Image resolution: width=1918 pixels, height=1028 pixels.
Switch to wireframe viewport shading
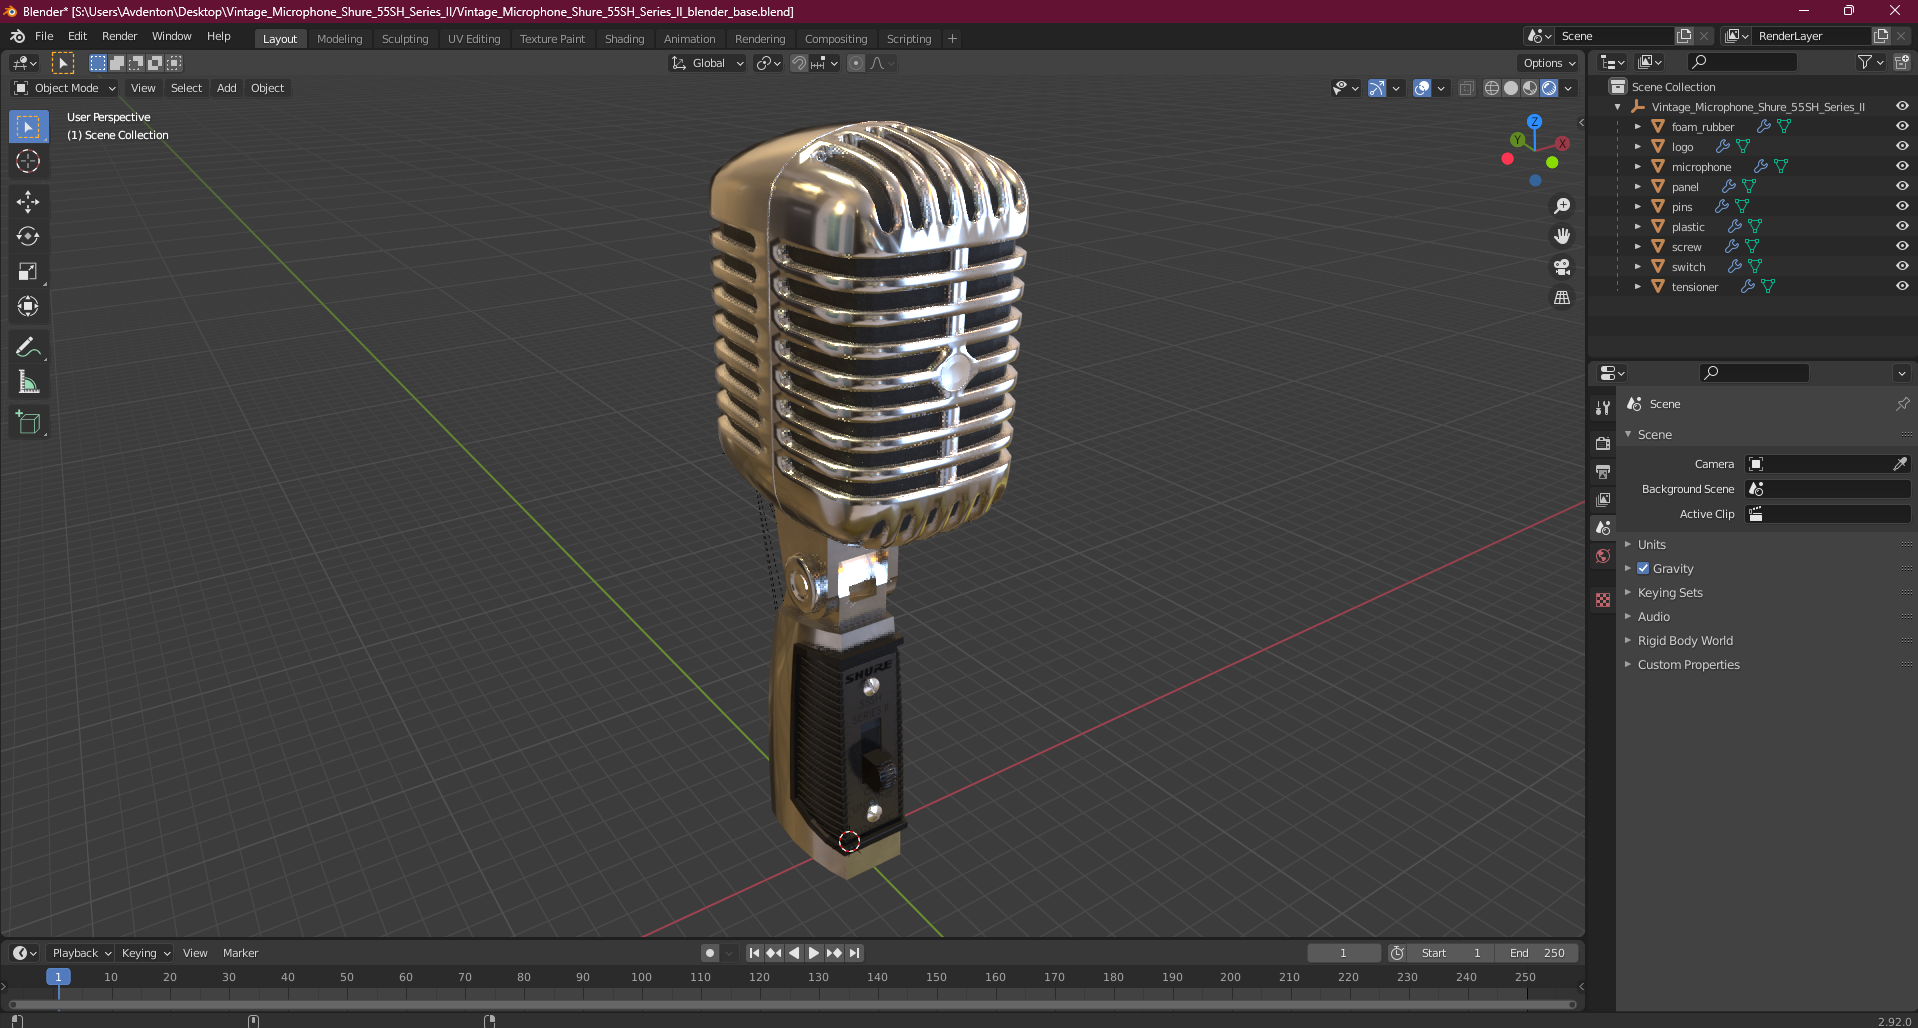pos(1492,88)
